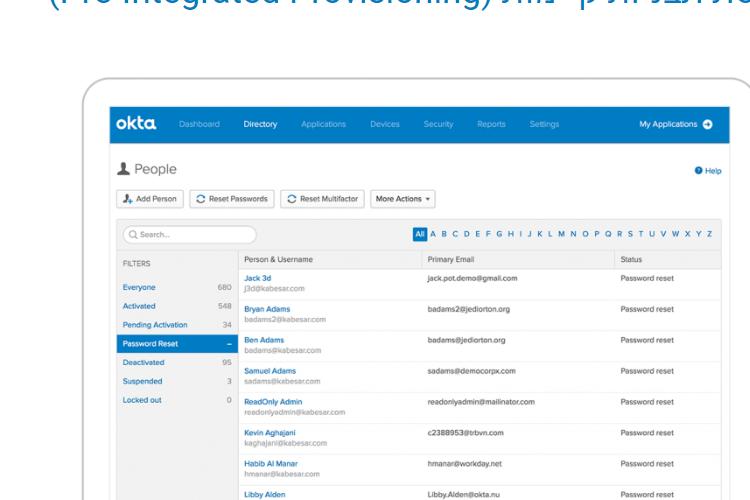Screen dimensions: 750x500
Task: Click the My Applications arrow icon
Action: 707,124
